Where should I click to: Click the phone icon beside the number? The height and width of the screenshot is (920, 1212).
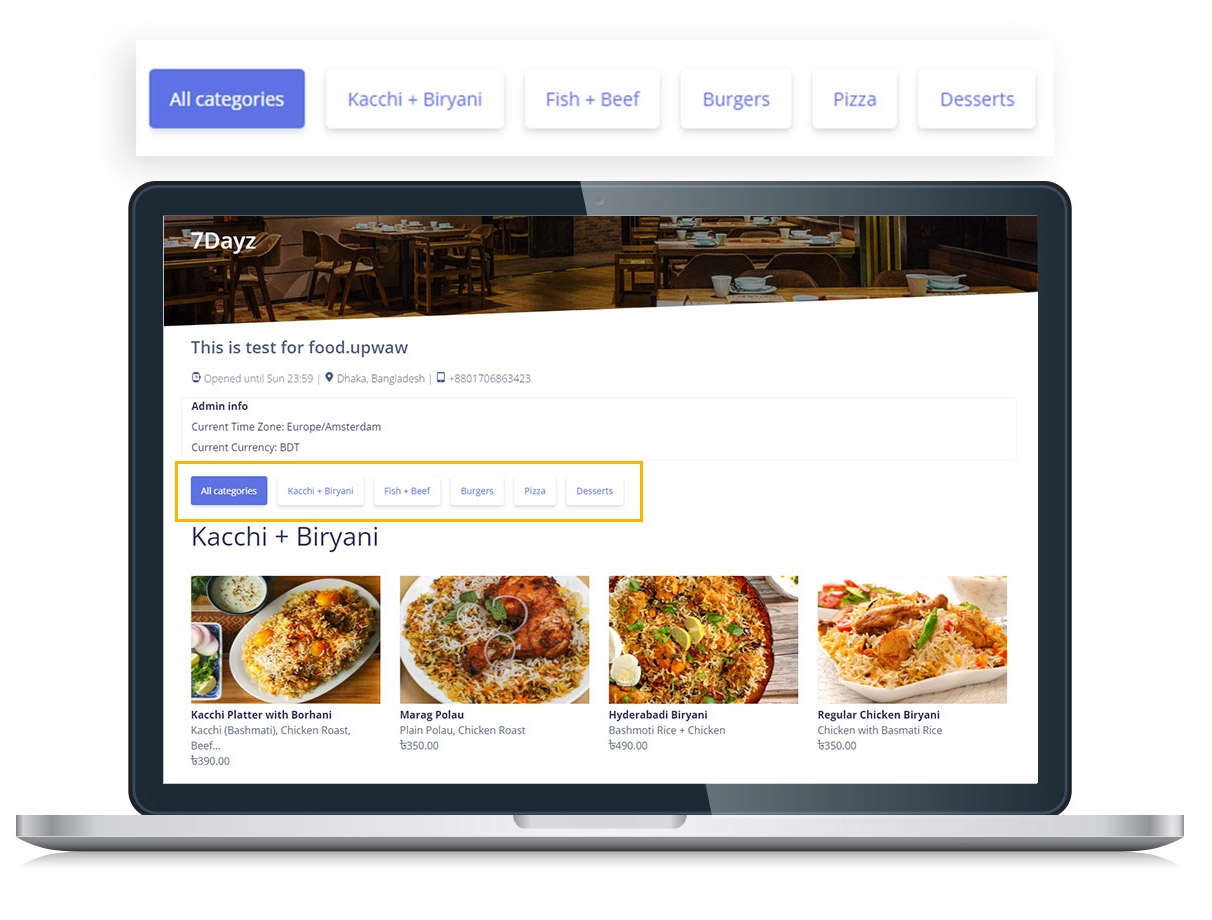[441, 378]
